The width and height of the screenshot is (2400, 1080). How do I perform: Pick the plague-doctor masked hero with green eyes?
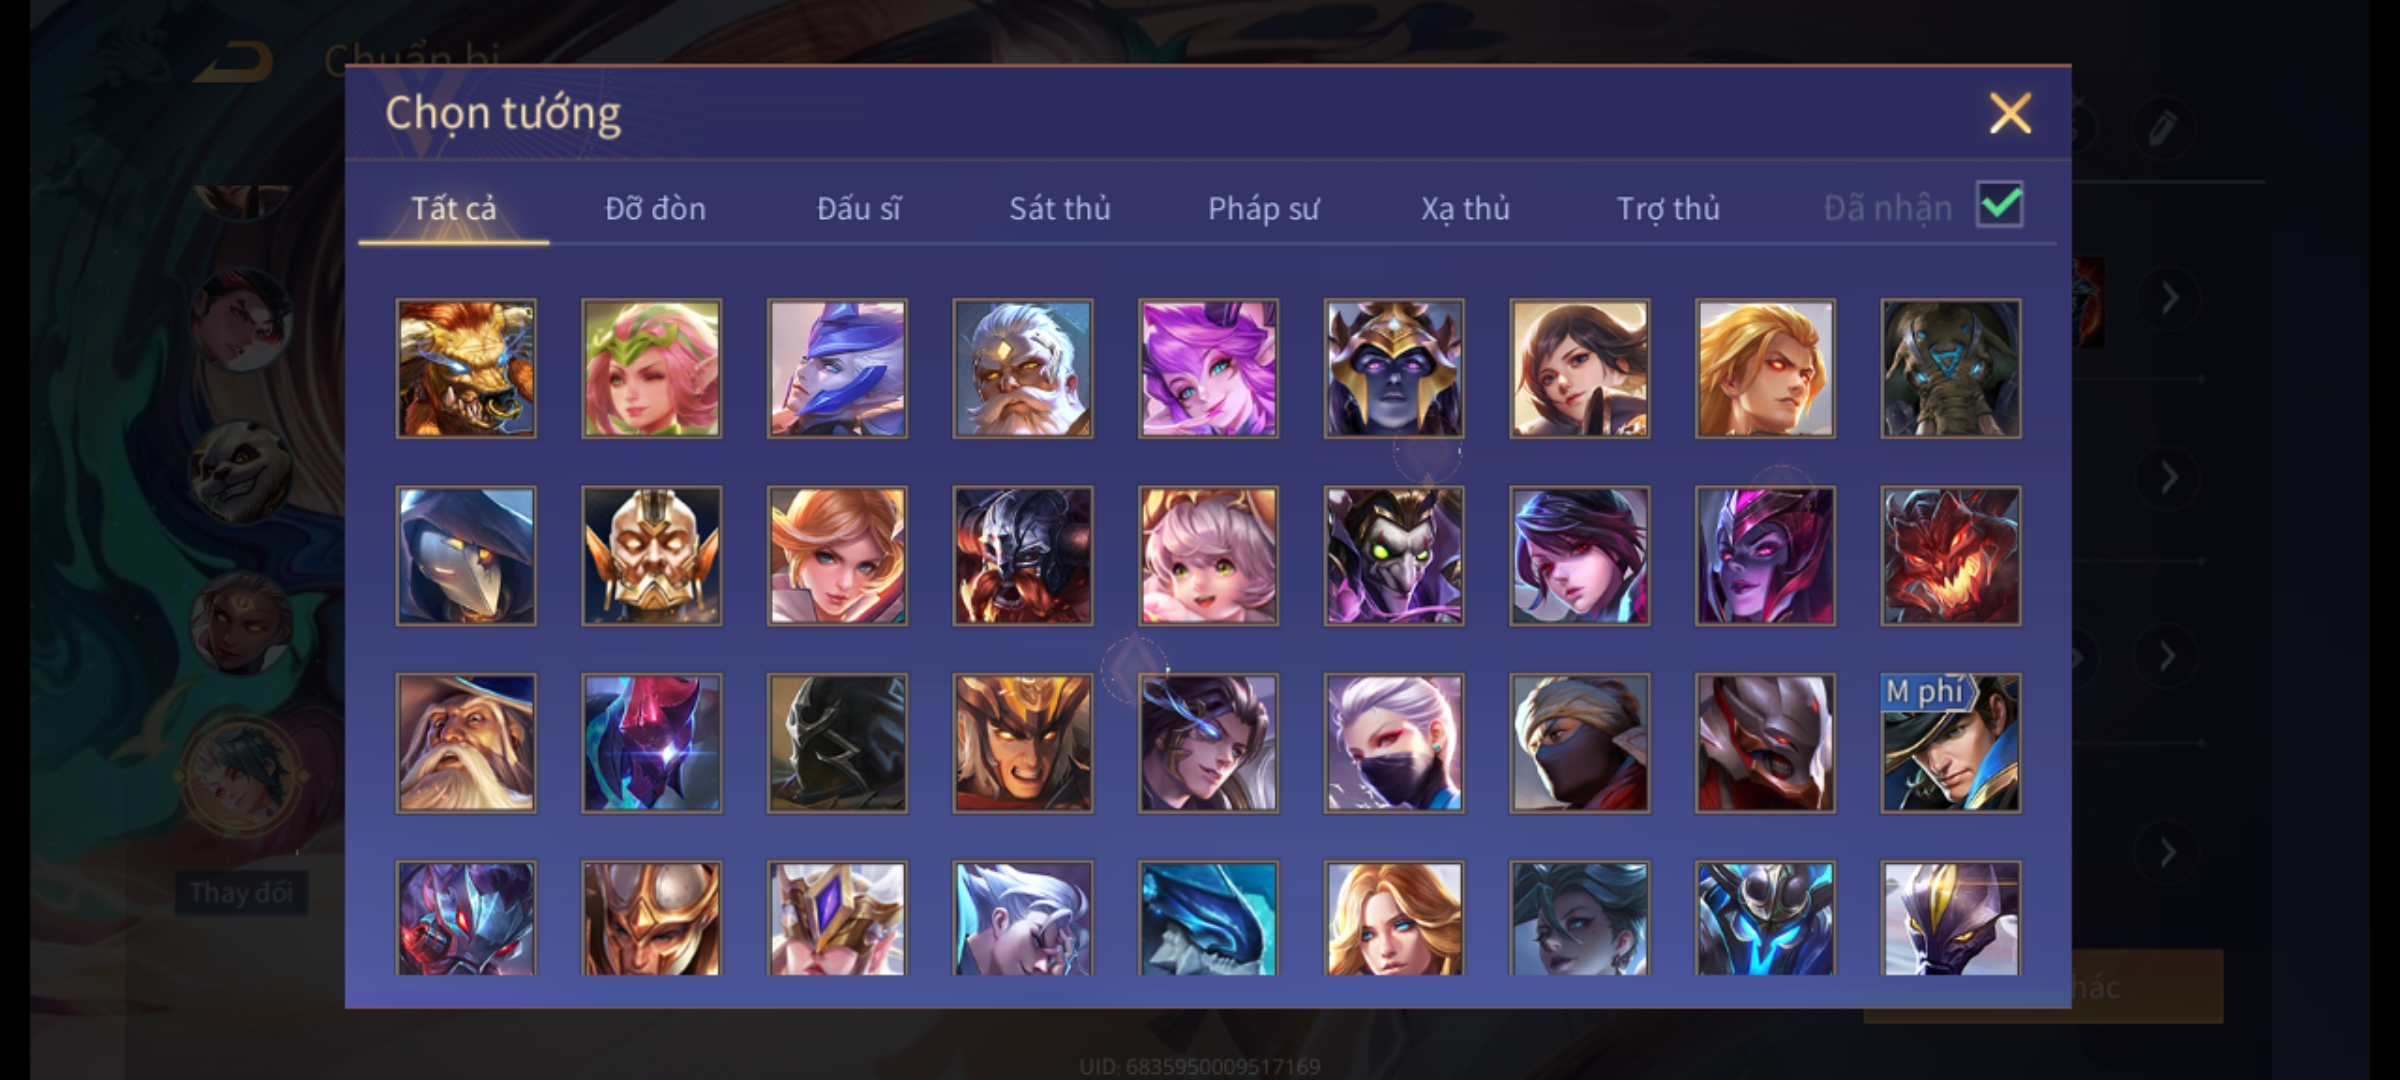point(1394,556)
